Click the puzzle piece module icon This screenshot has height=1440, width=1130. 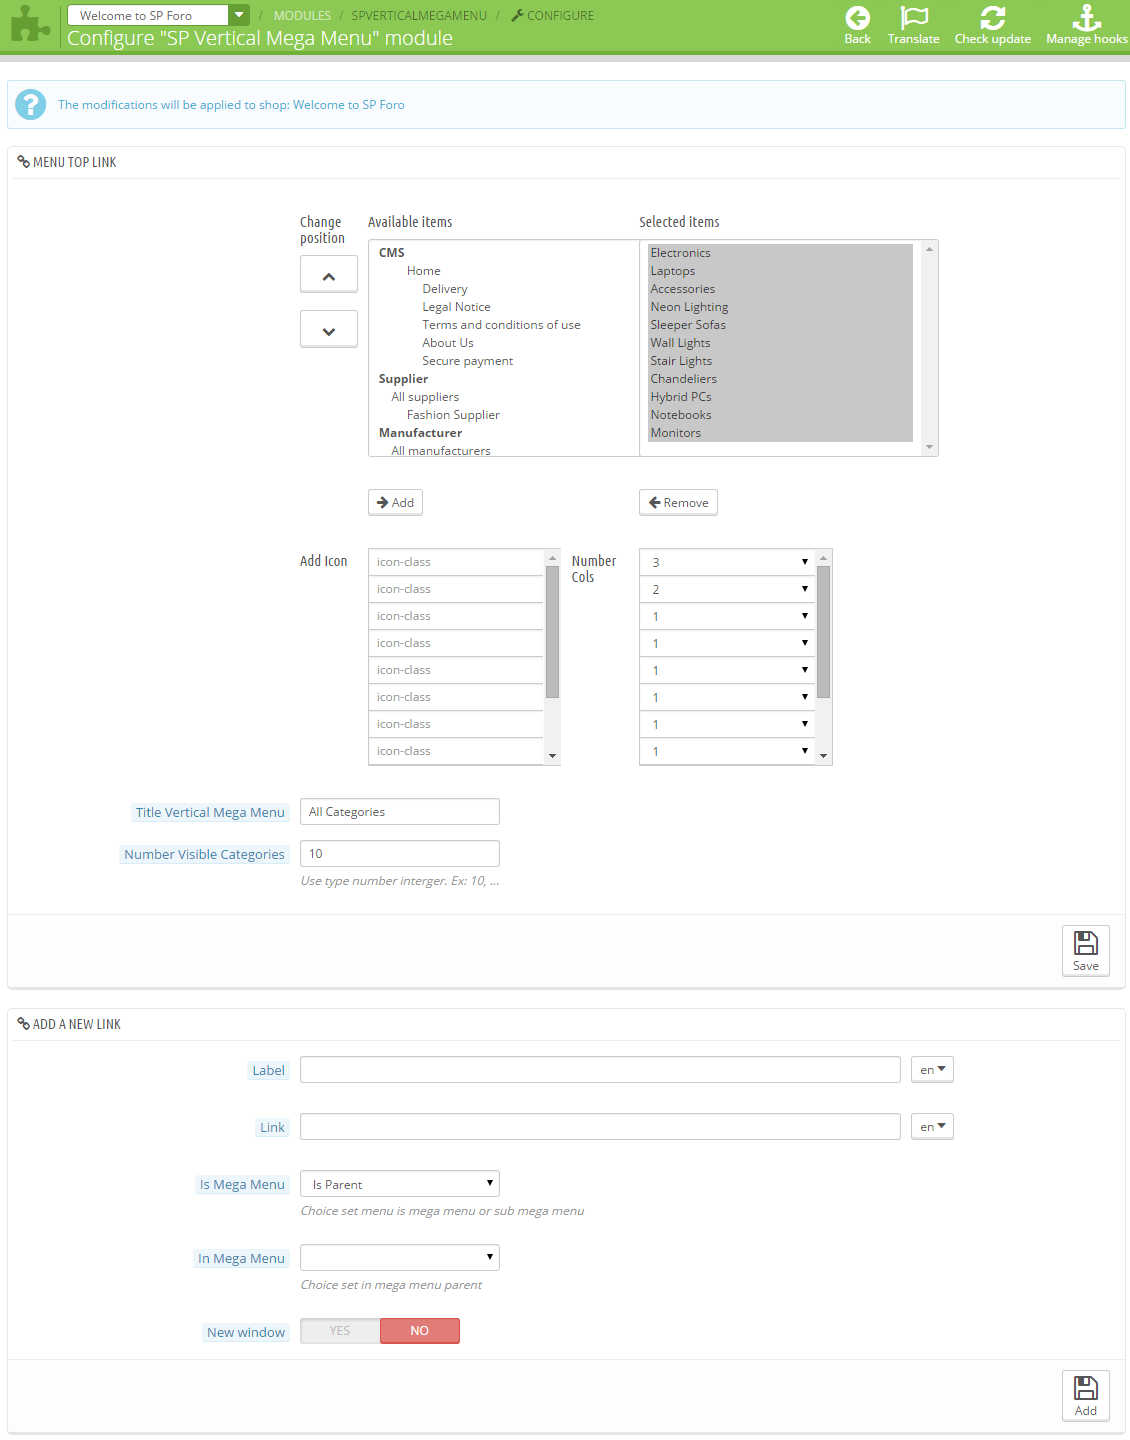(30, 25)
